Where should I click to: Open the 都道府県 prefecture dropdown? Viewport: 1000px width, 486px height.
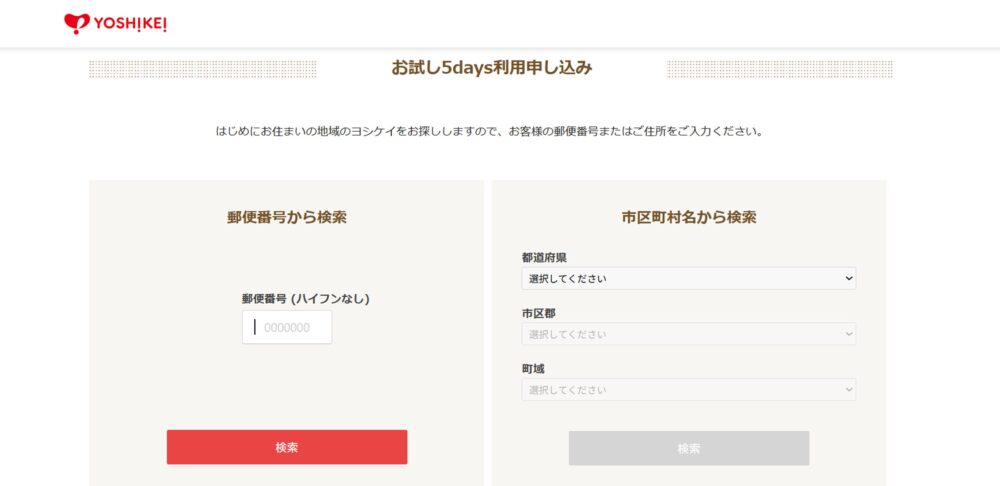pos(689,278)
